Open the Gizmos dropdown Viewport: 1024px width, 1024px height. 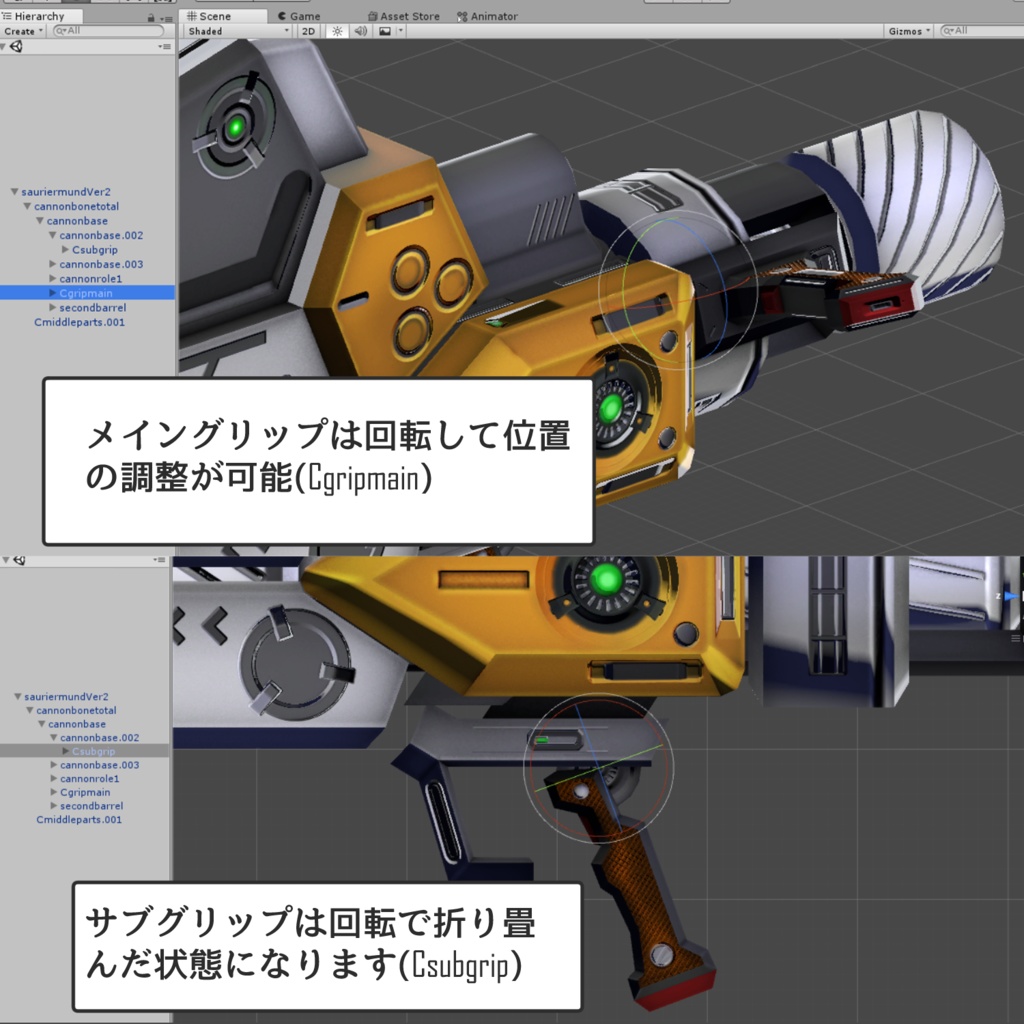[908, 31]
